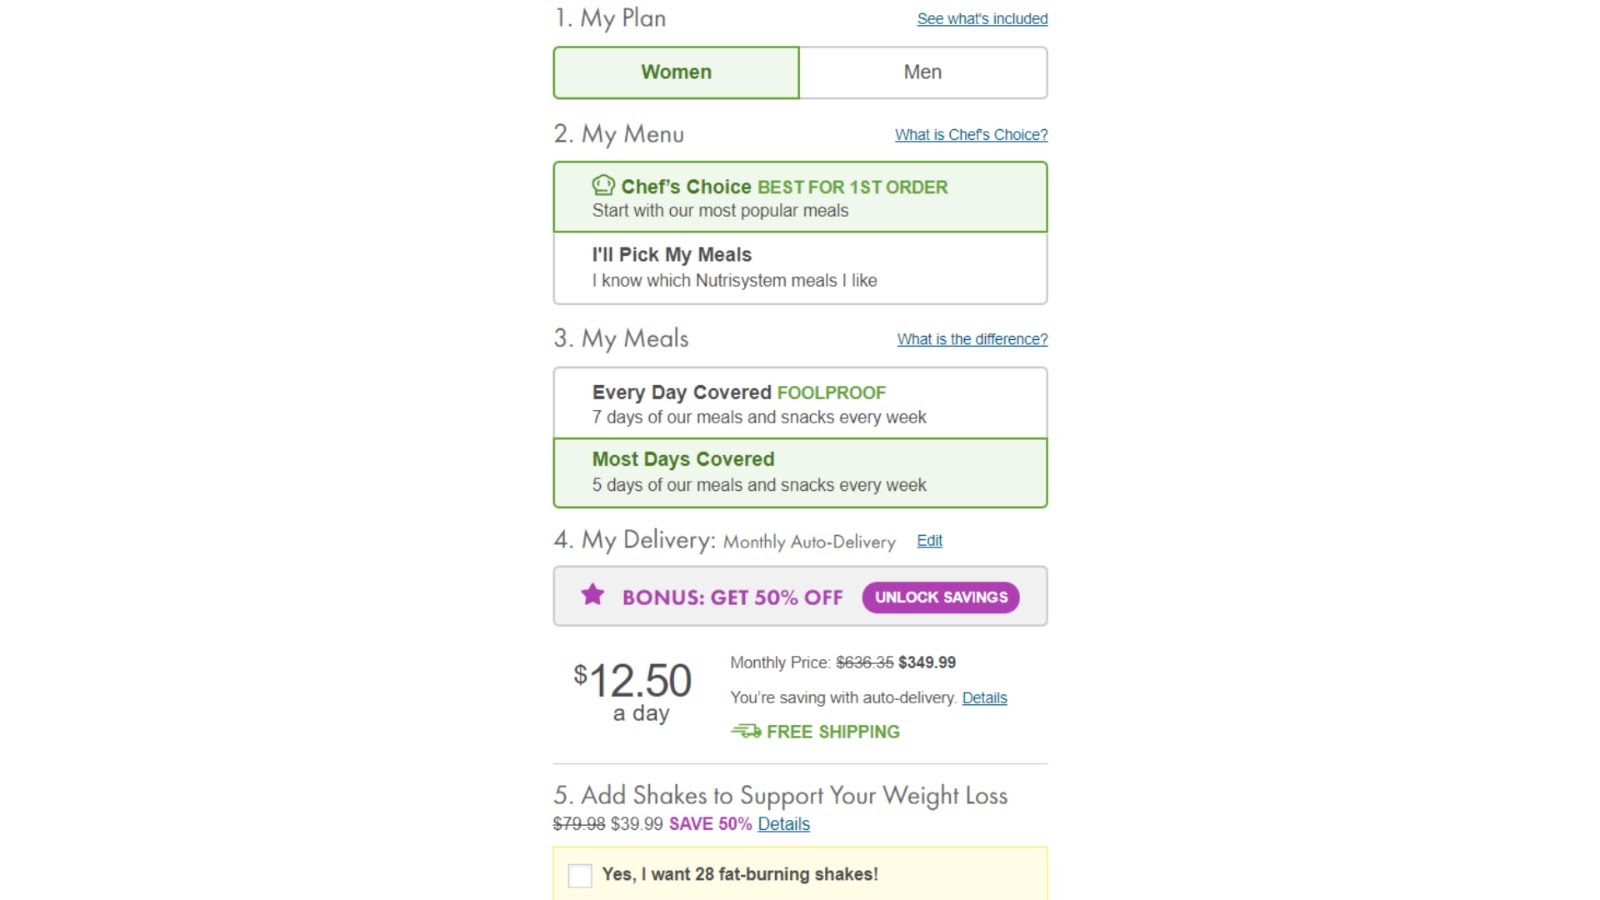Tick the 28 fat-burning shakes checkbox

coord(580,875)
